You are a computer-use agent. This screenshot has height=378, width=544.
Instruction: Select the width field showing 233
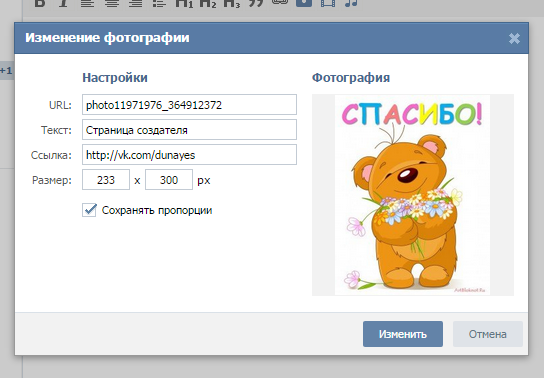tap(106, 180)
